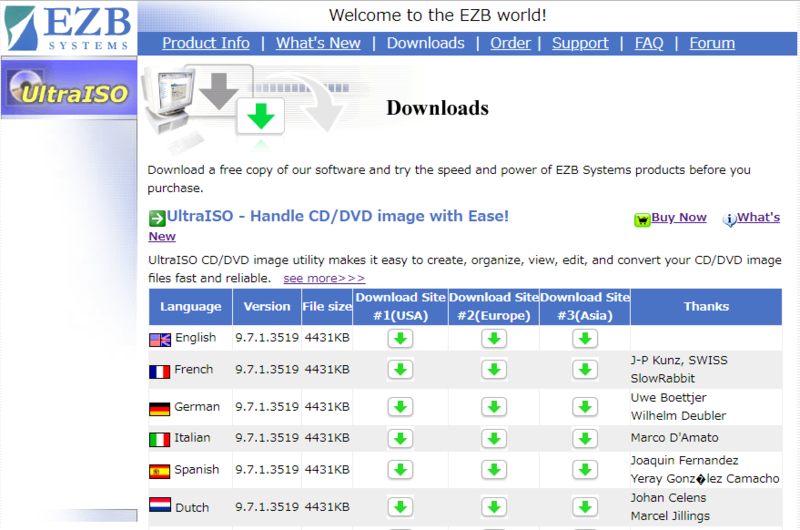The width and height of the screenshot is (800, 530).
Task: Click Download Site #3(Asia) column header
Action: (x=585, y=307)
